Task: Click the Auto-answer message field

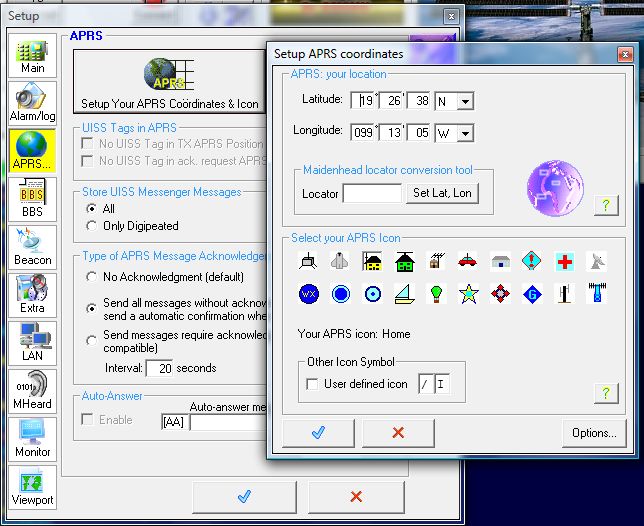Action: 228,422
